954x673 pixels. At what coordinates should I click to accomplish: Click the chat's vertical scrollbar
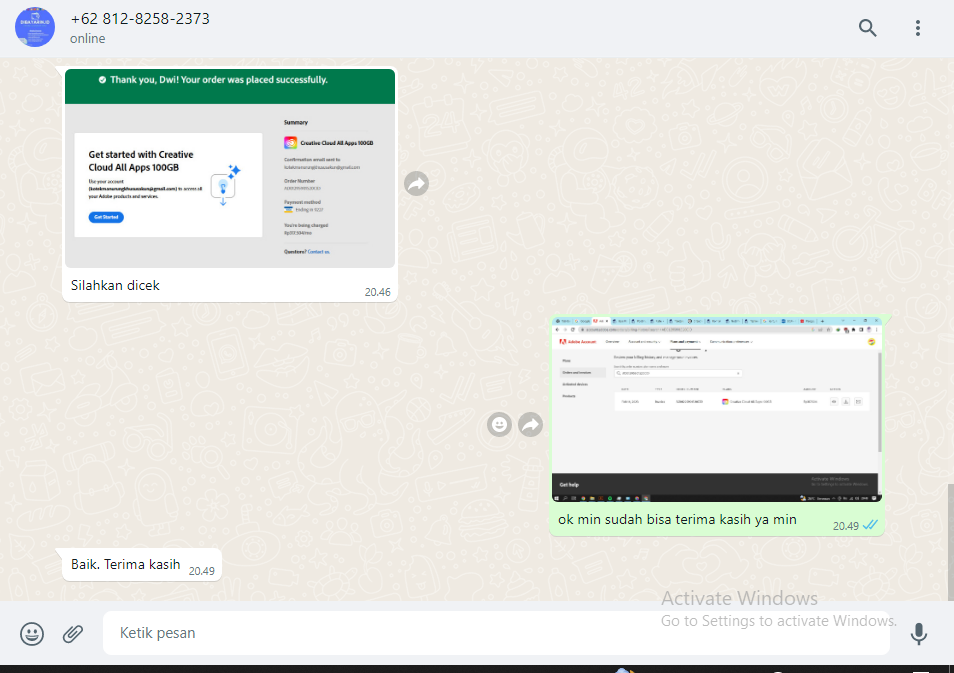(x=950, y=542)
